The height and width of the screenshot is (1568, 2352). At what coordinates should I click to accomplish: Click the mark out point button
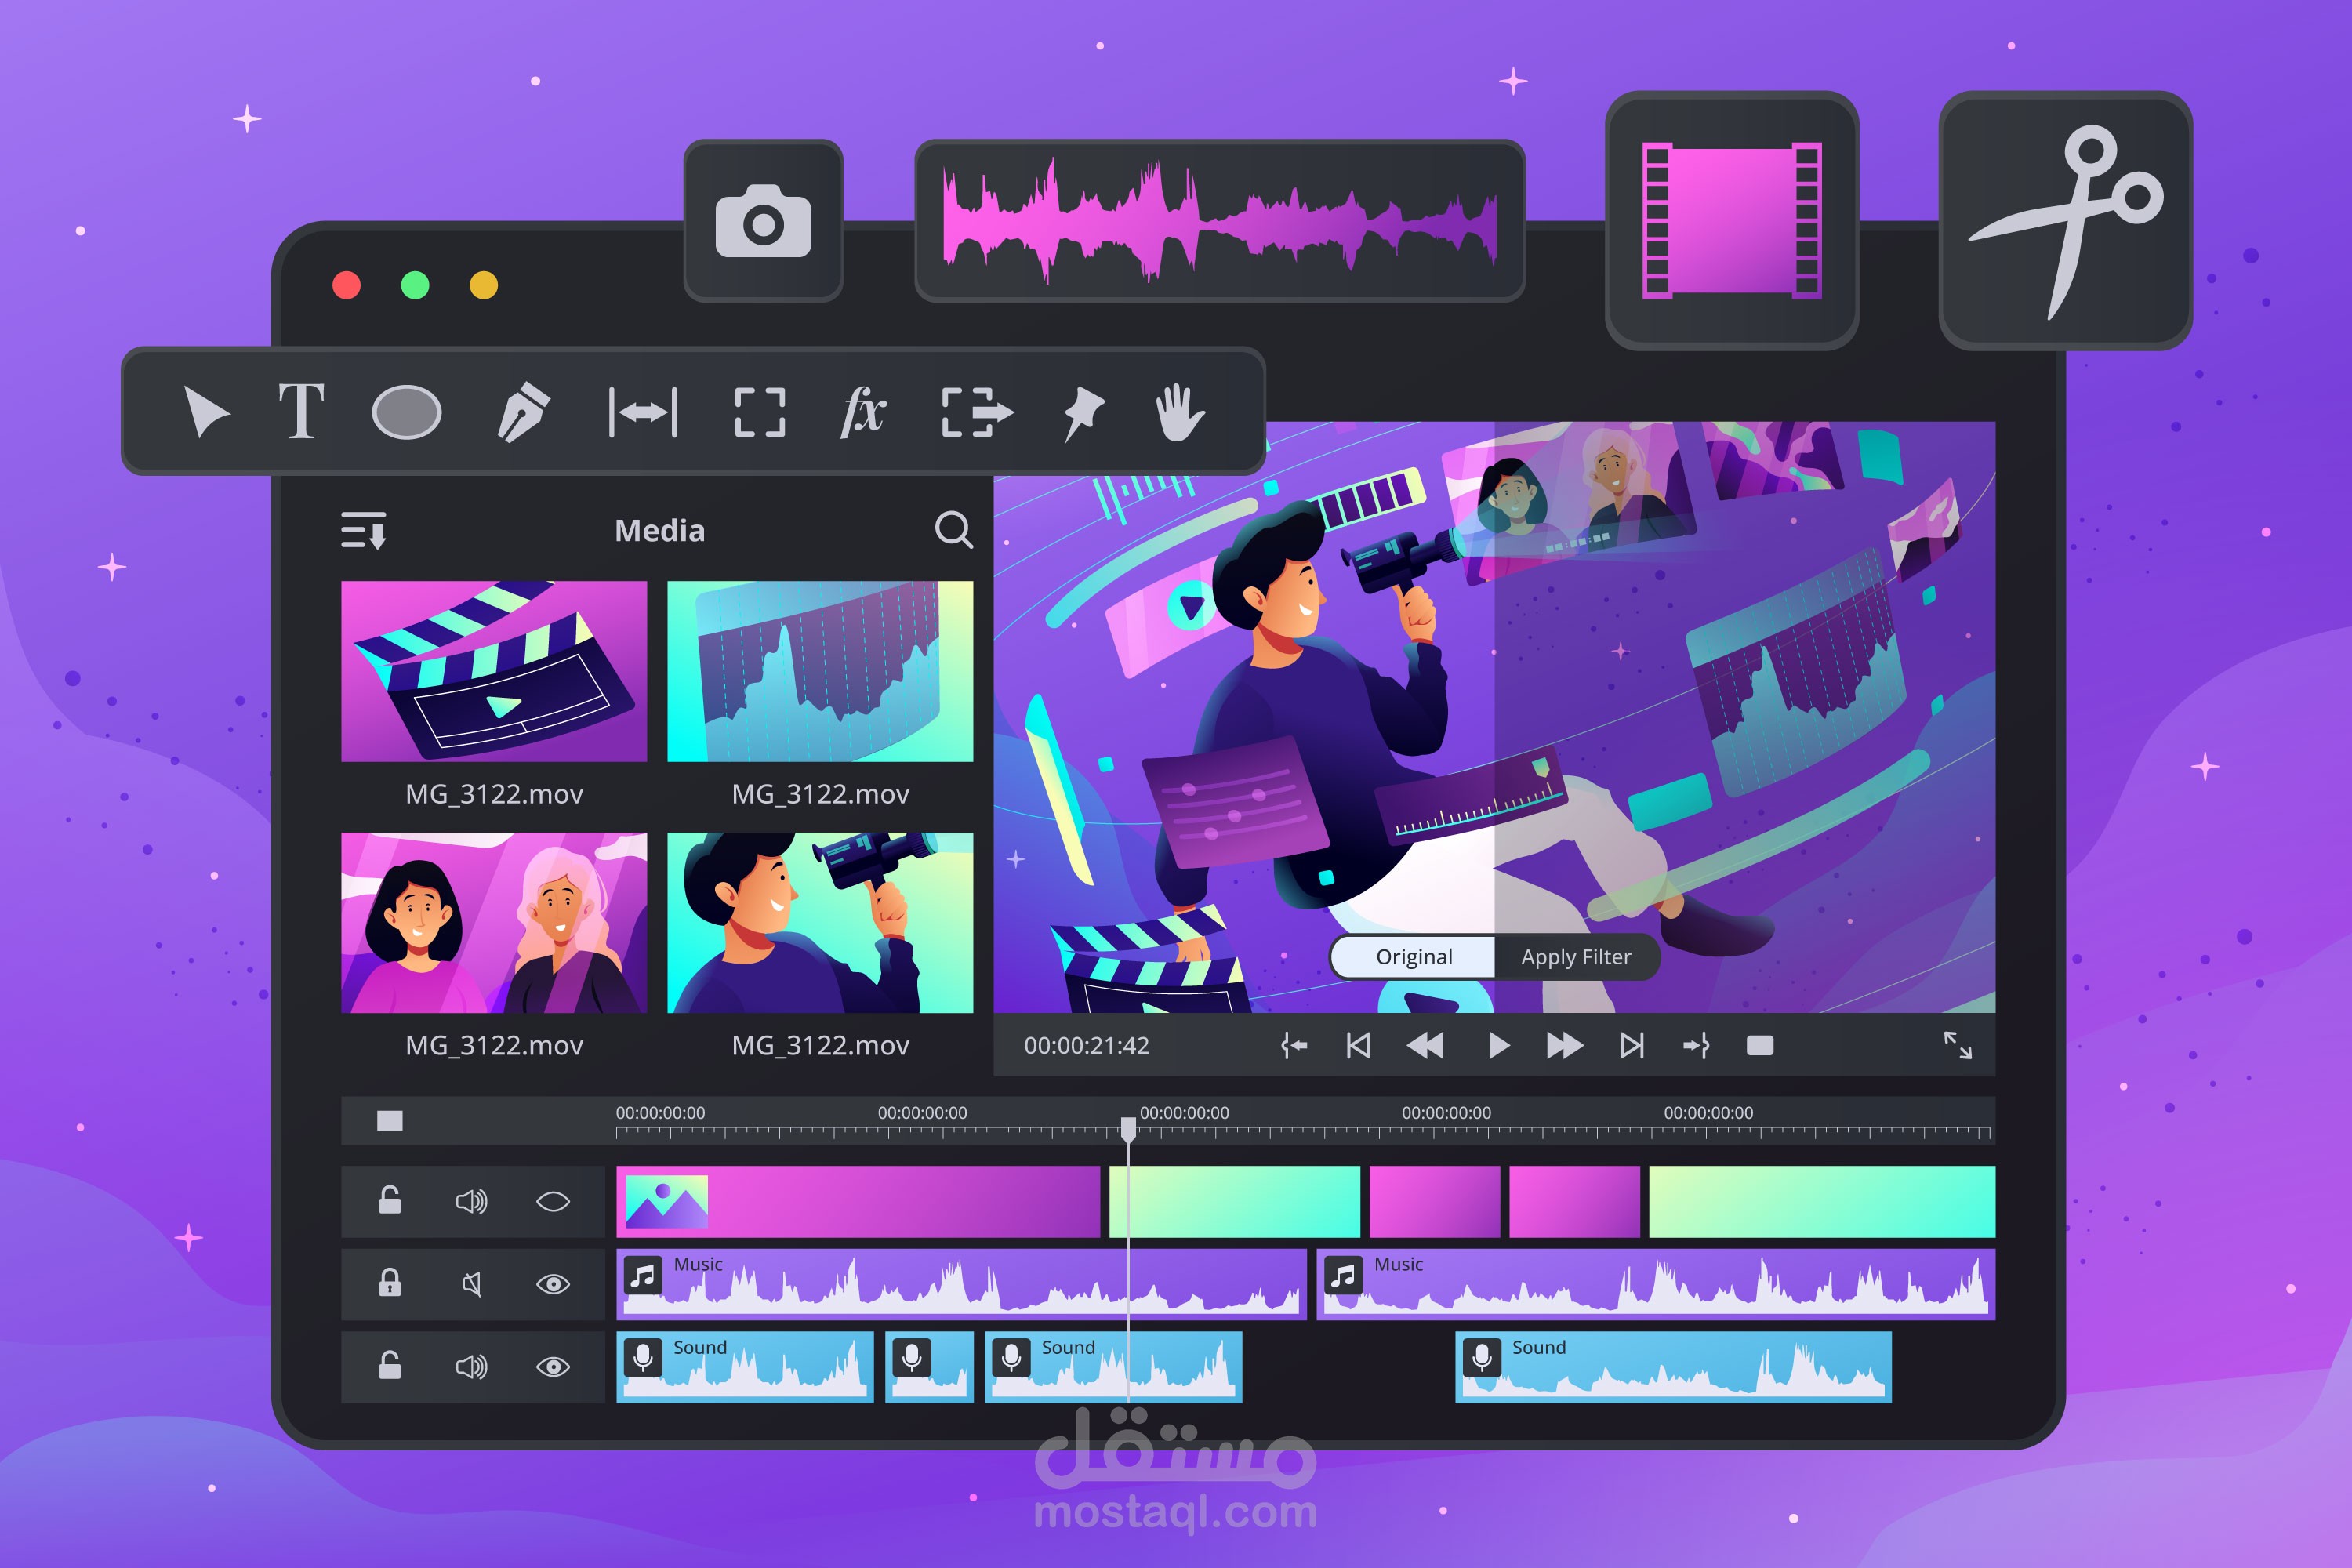[x=1696, y=1046]
